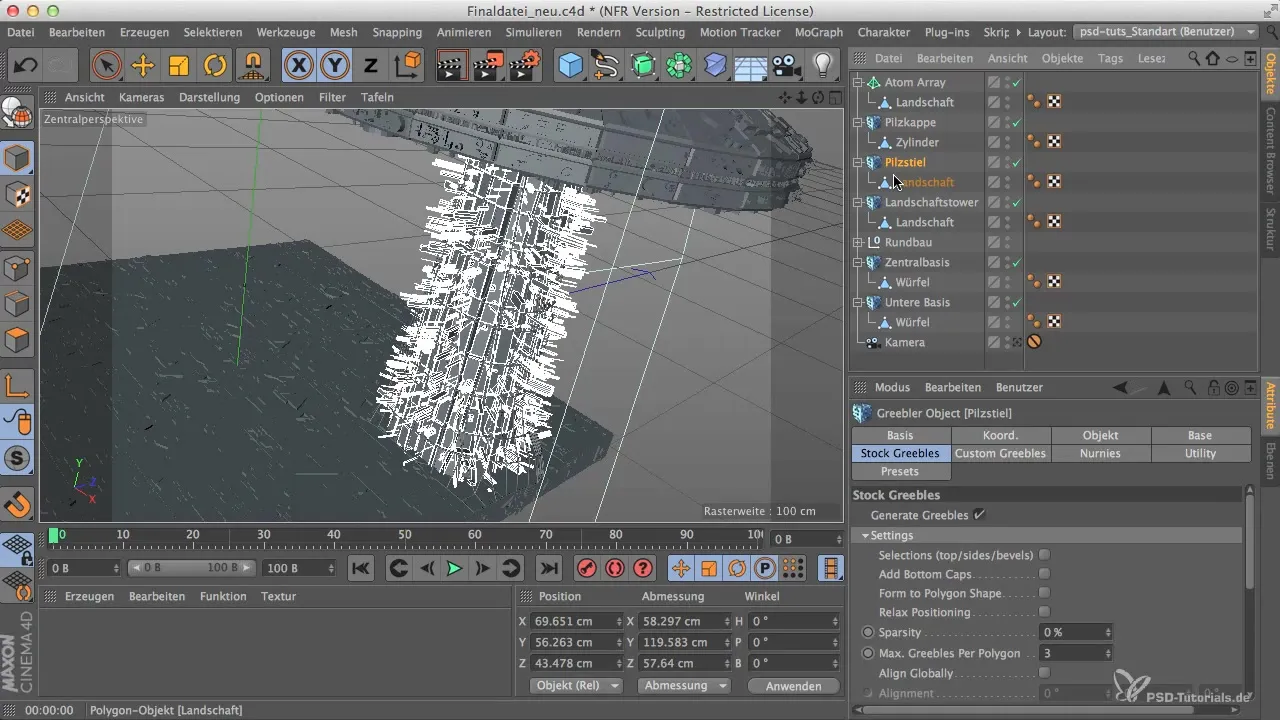
Task: Open the Sculpting menu
Action: coord(659,32)
